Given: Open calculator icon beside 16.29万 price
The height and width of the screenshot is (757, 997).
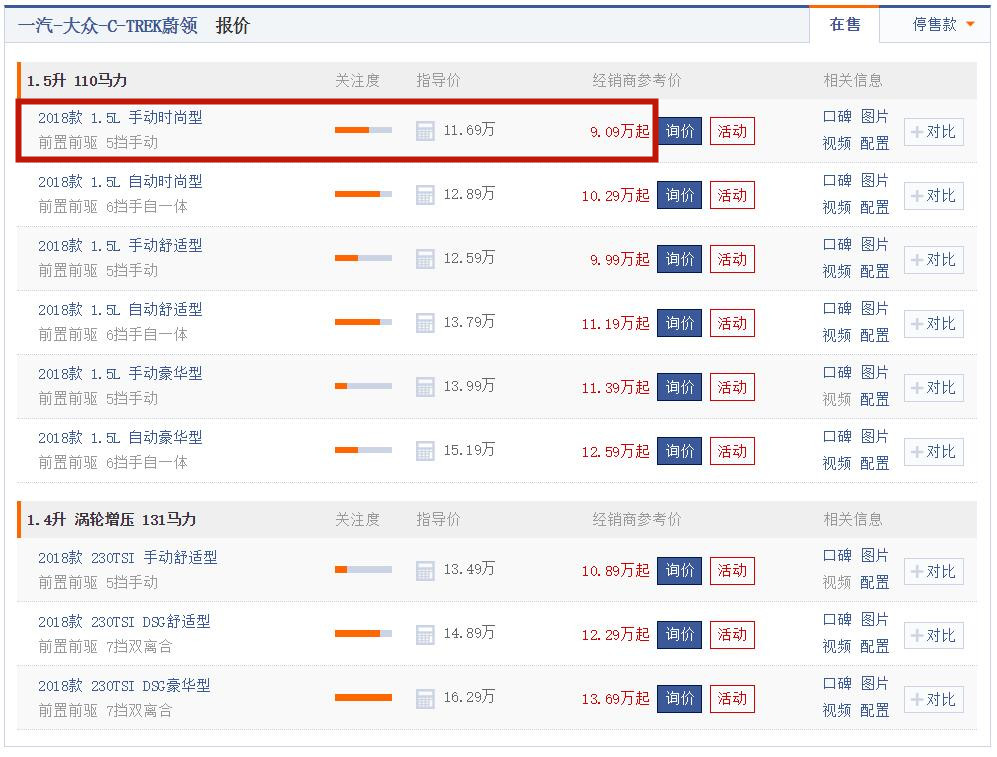Looking at the screenshot, I should point(425,699).
